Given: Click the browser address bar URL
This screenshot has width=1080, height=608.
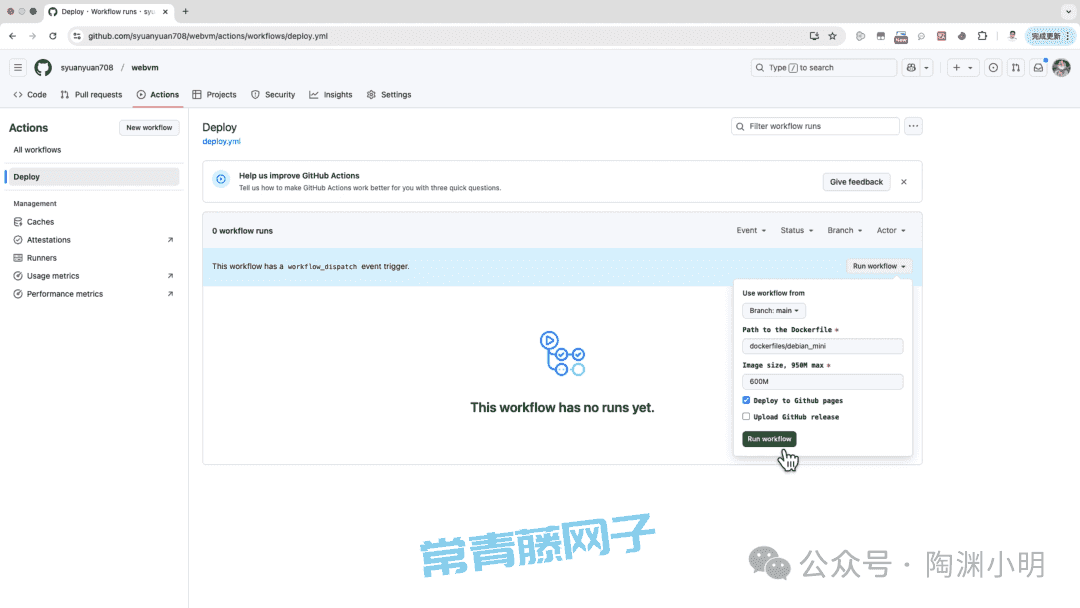Looking at the screenshot, I should (x=208, y=36).
